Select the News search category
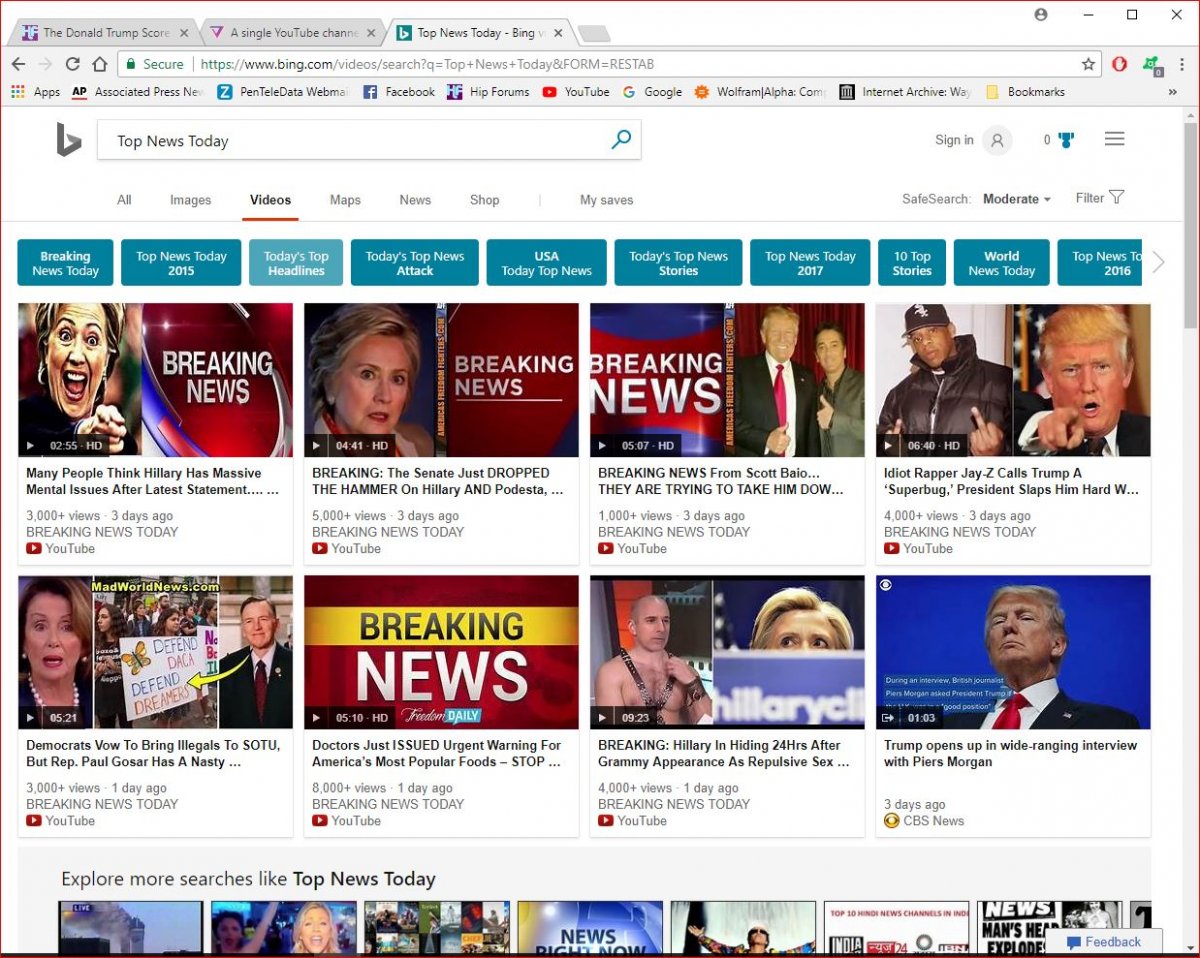The width and height of the screenshot is (1200, 958). [x=415, y=200]
